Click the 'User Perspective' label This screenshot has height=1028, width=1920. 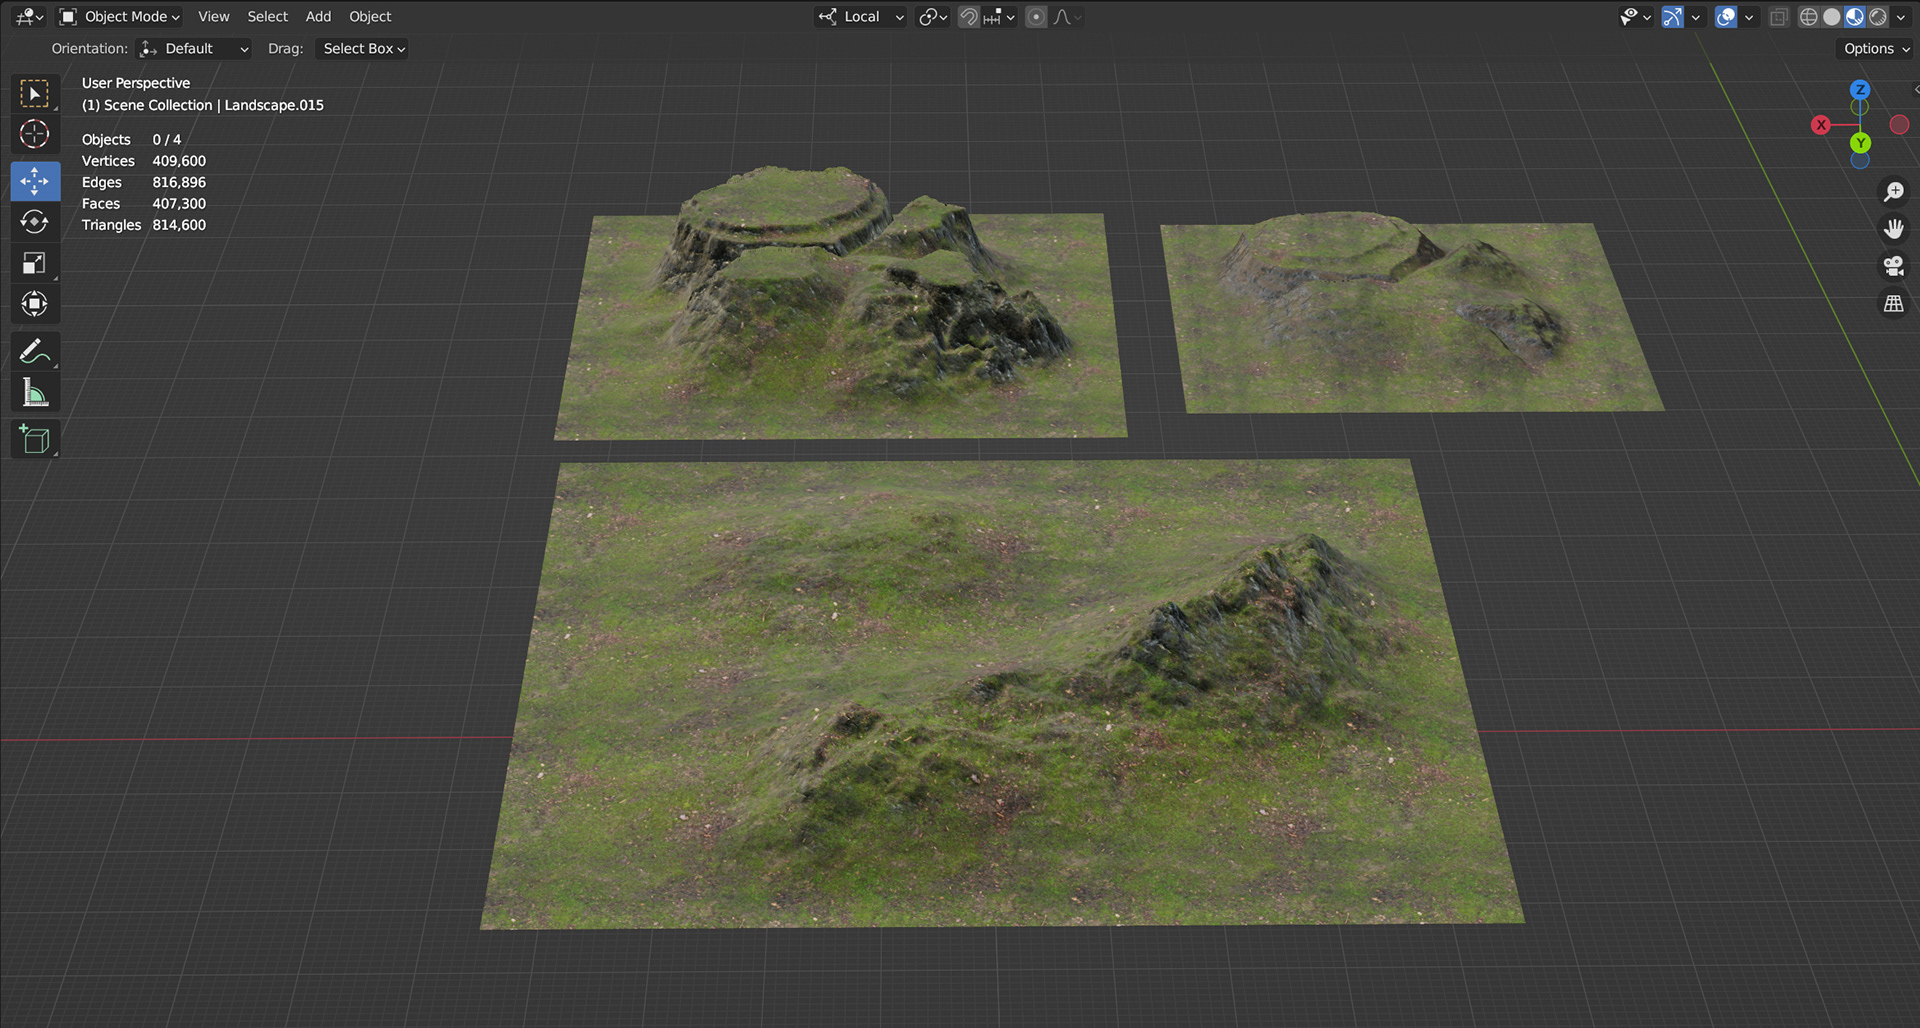pos(136,83)
